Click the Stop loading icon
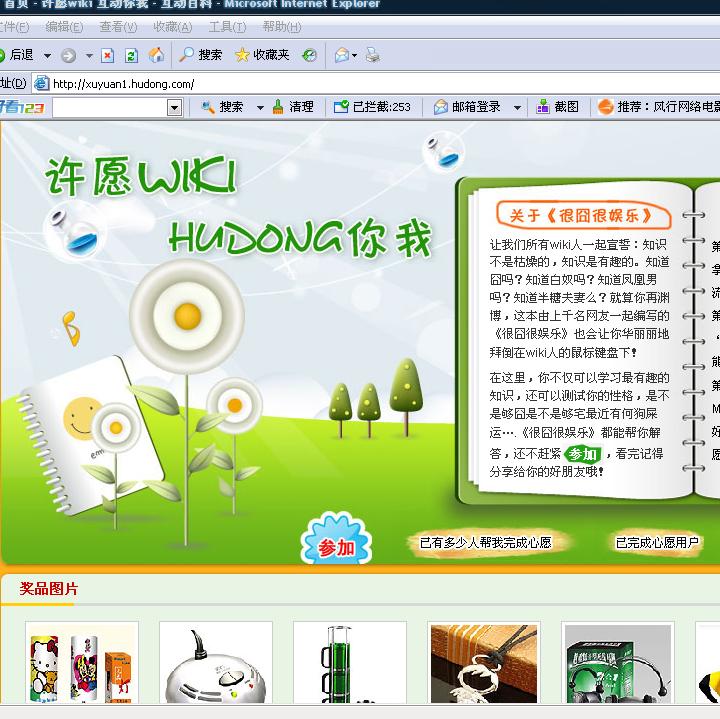This screenshot has height=719, width=720. 107,56
